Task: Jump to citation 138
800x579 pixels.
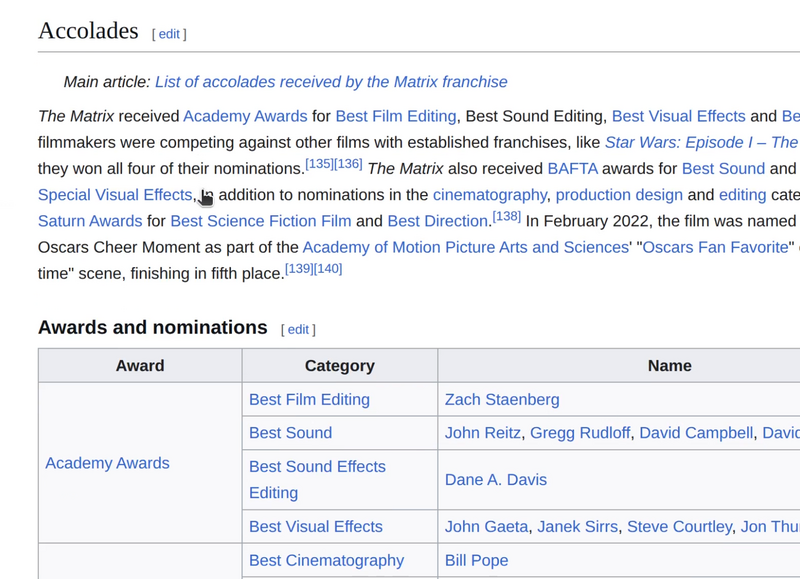Action: click(x=507, y=217)
